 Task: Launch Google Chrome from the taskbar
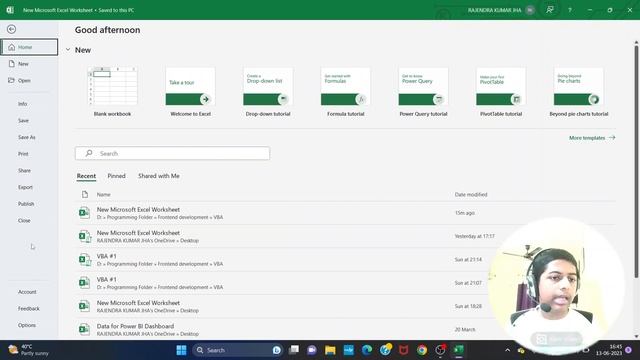tap(422, 350)
